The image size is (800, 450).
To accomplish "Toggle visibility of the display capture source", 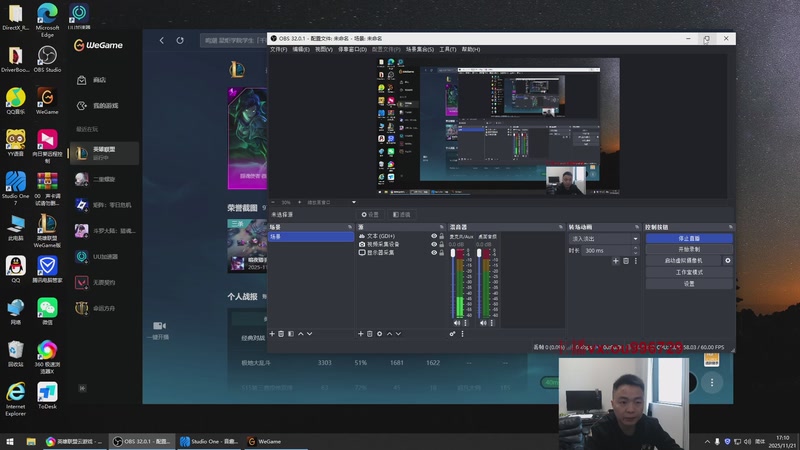I will pos(434,253).
